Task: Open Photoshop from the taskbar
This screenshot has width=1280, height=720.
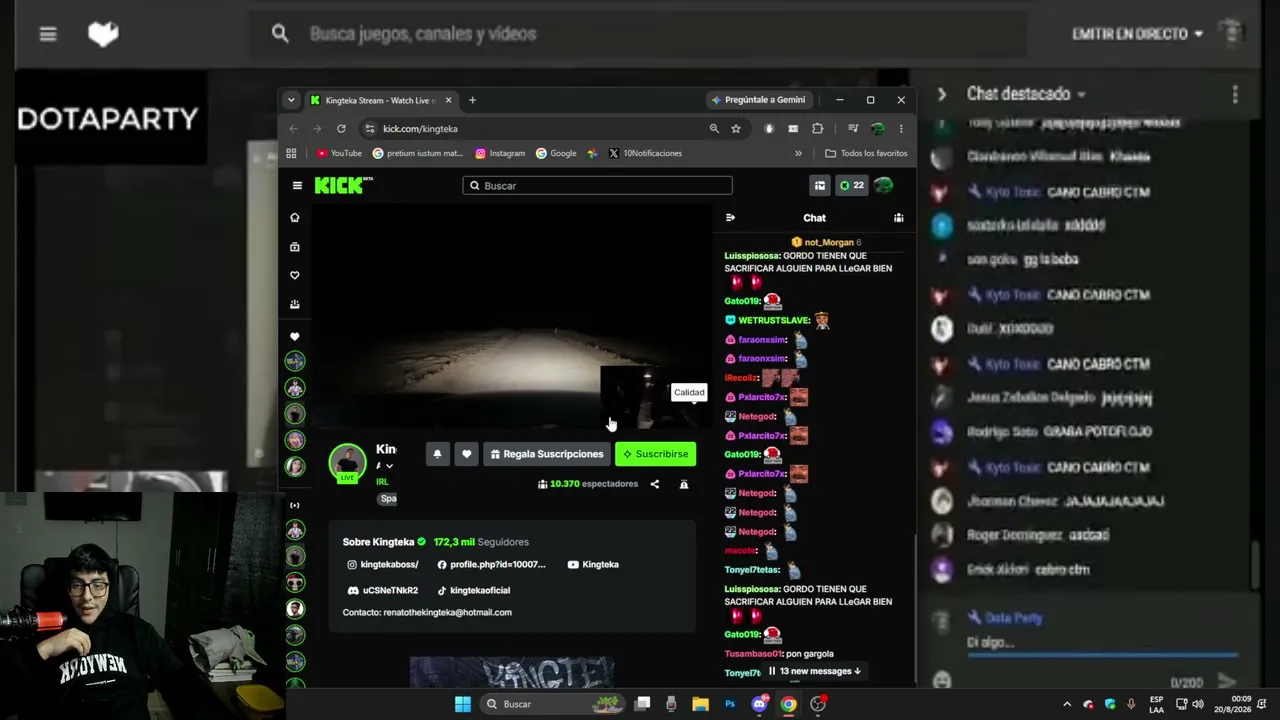Action: click(x=730, y=704)
